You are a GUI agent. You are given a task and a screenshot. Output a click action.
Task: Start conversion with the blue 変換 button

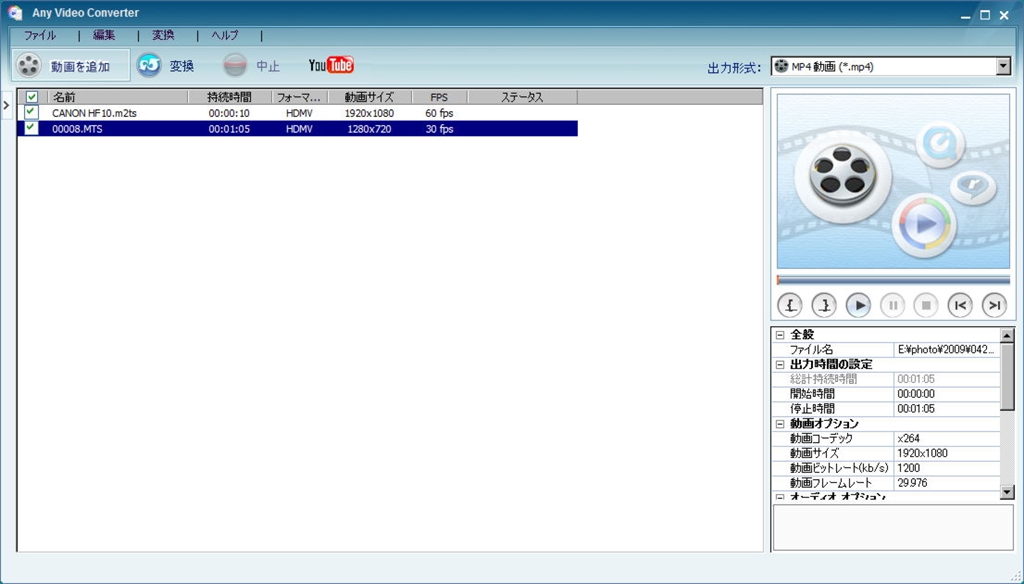(x=165, y=65)
